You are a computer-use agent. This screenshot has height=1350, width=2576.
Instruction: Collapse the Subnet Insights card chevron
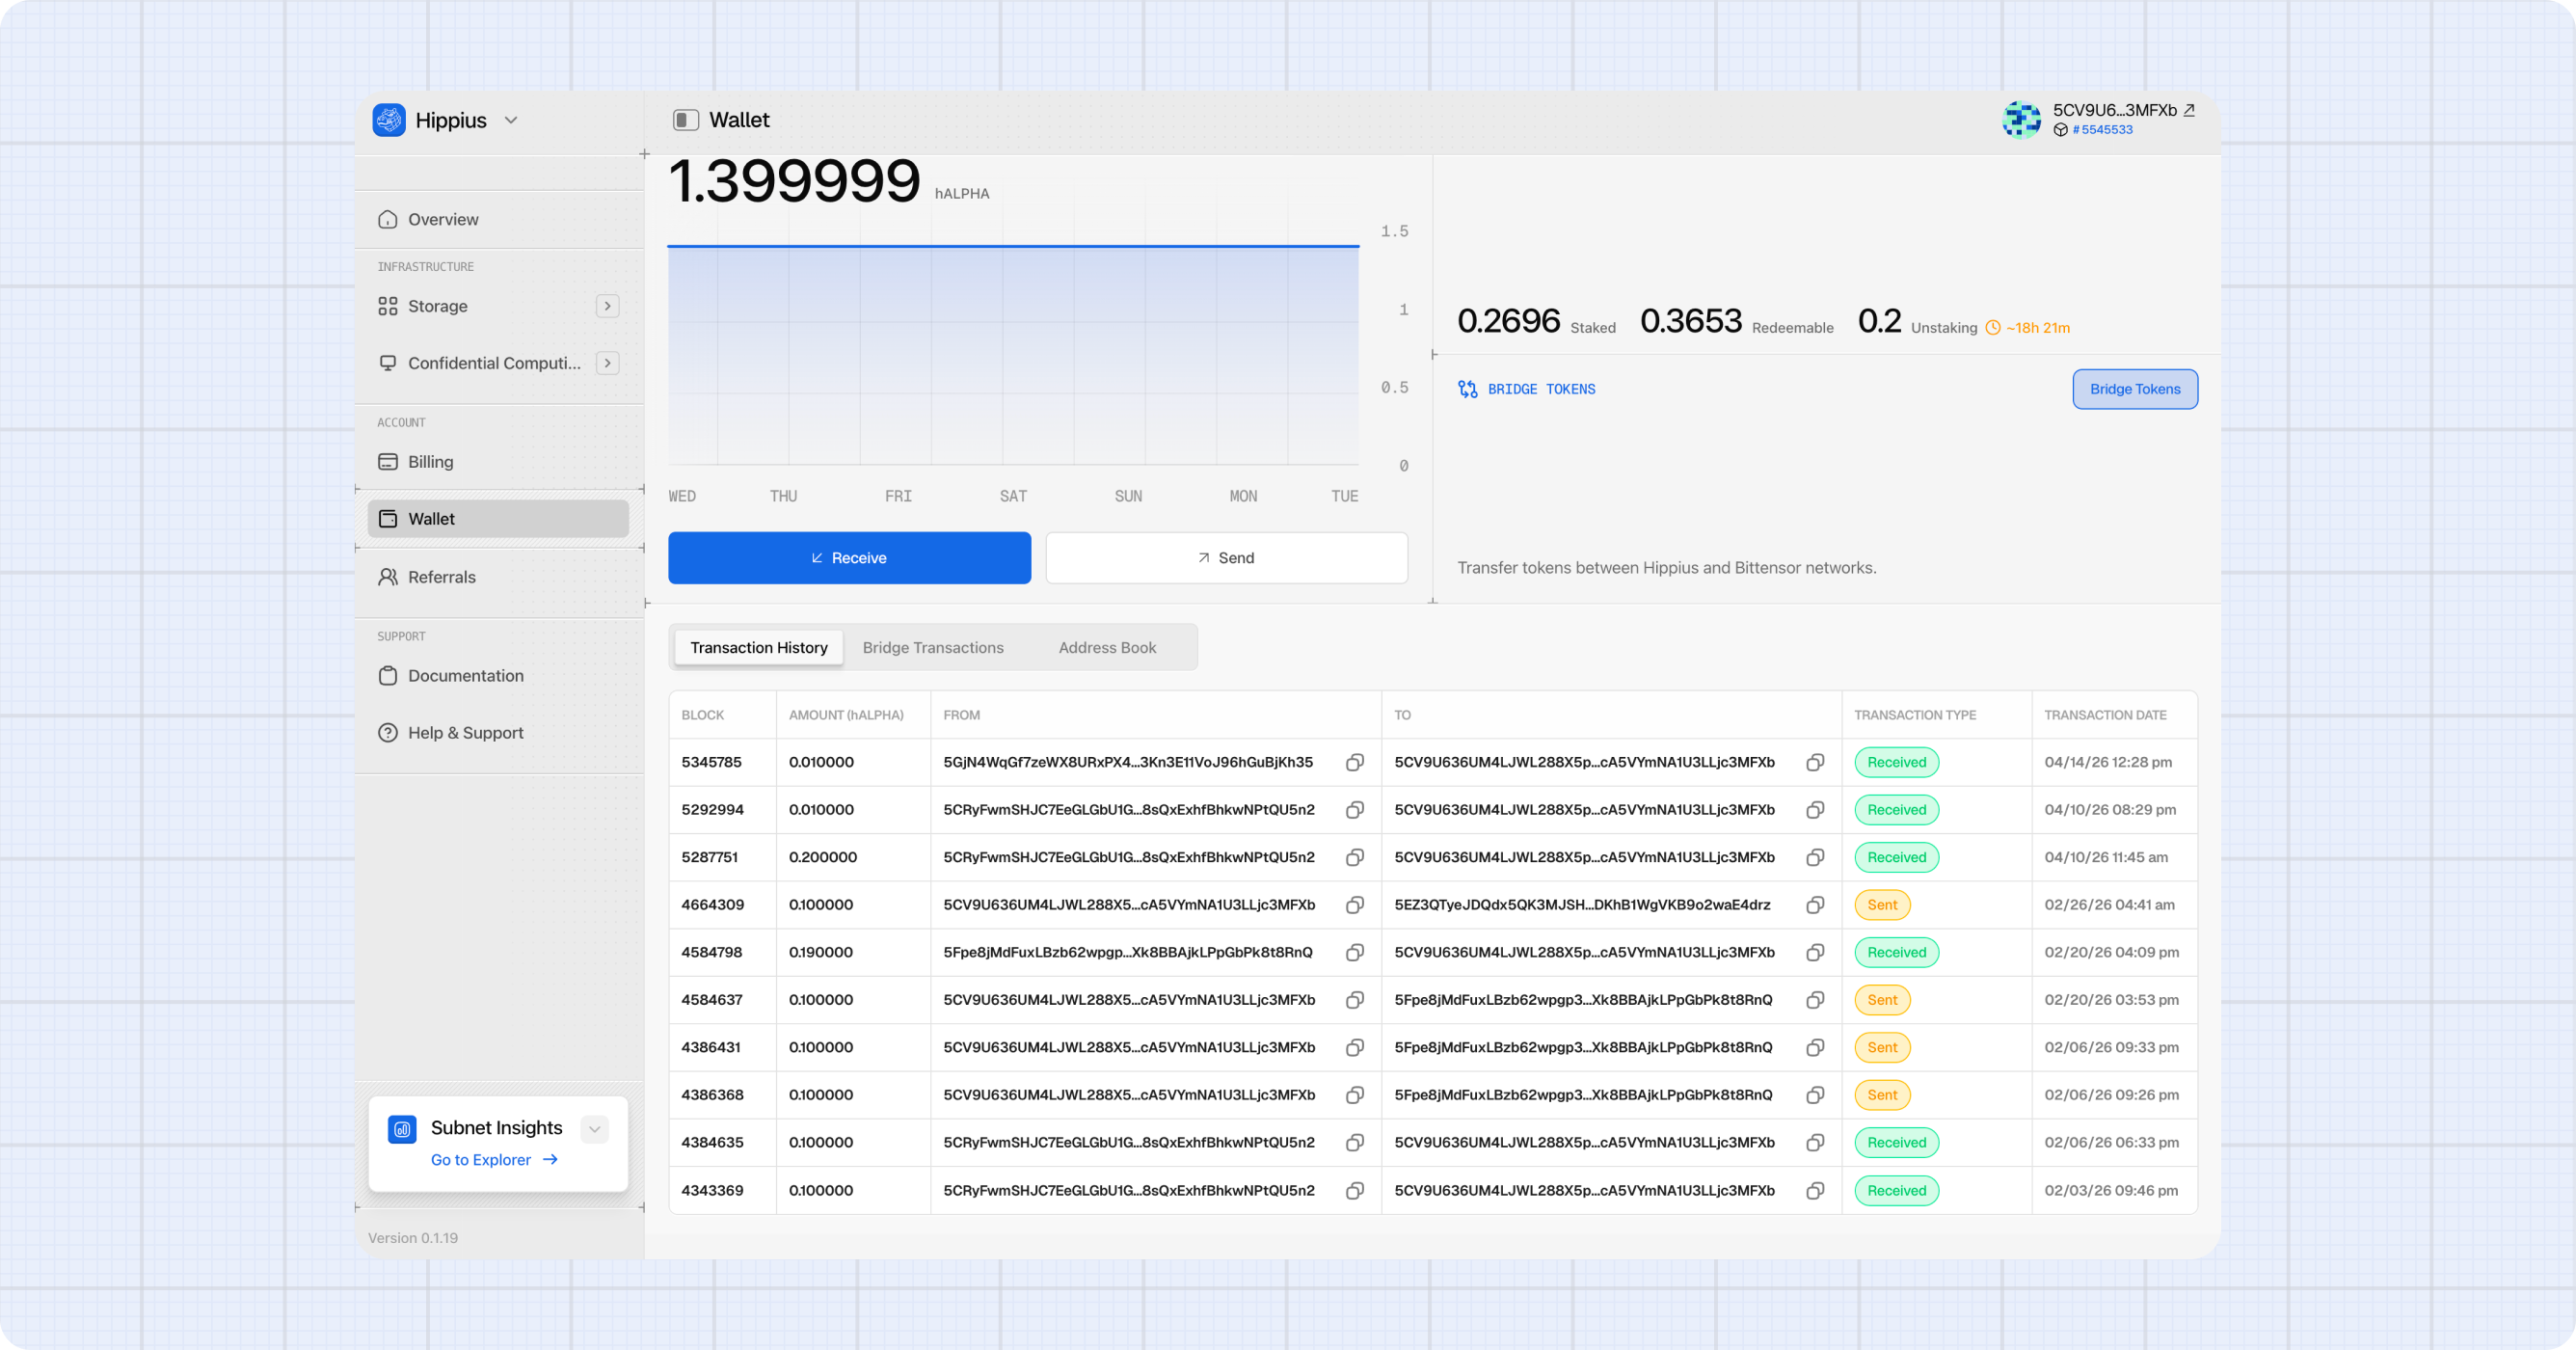coord(595,1130)
